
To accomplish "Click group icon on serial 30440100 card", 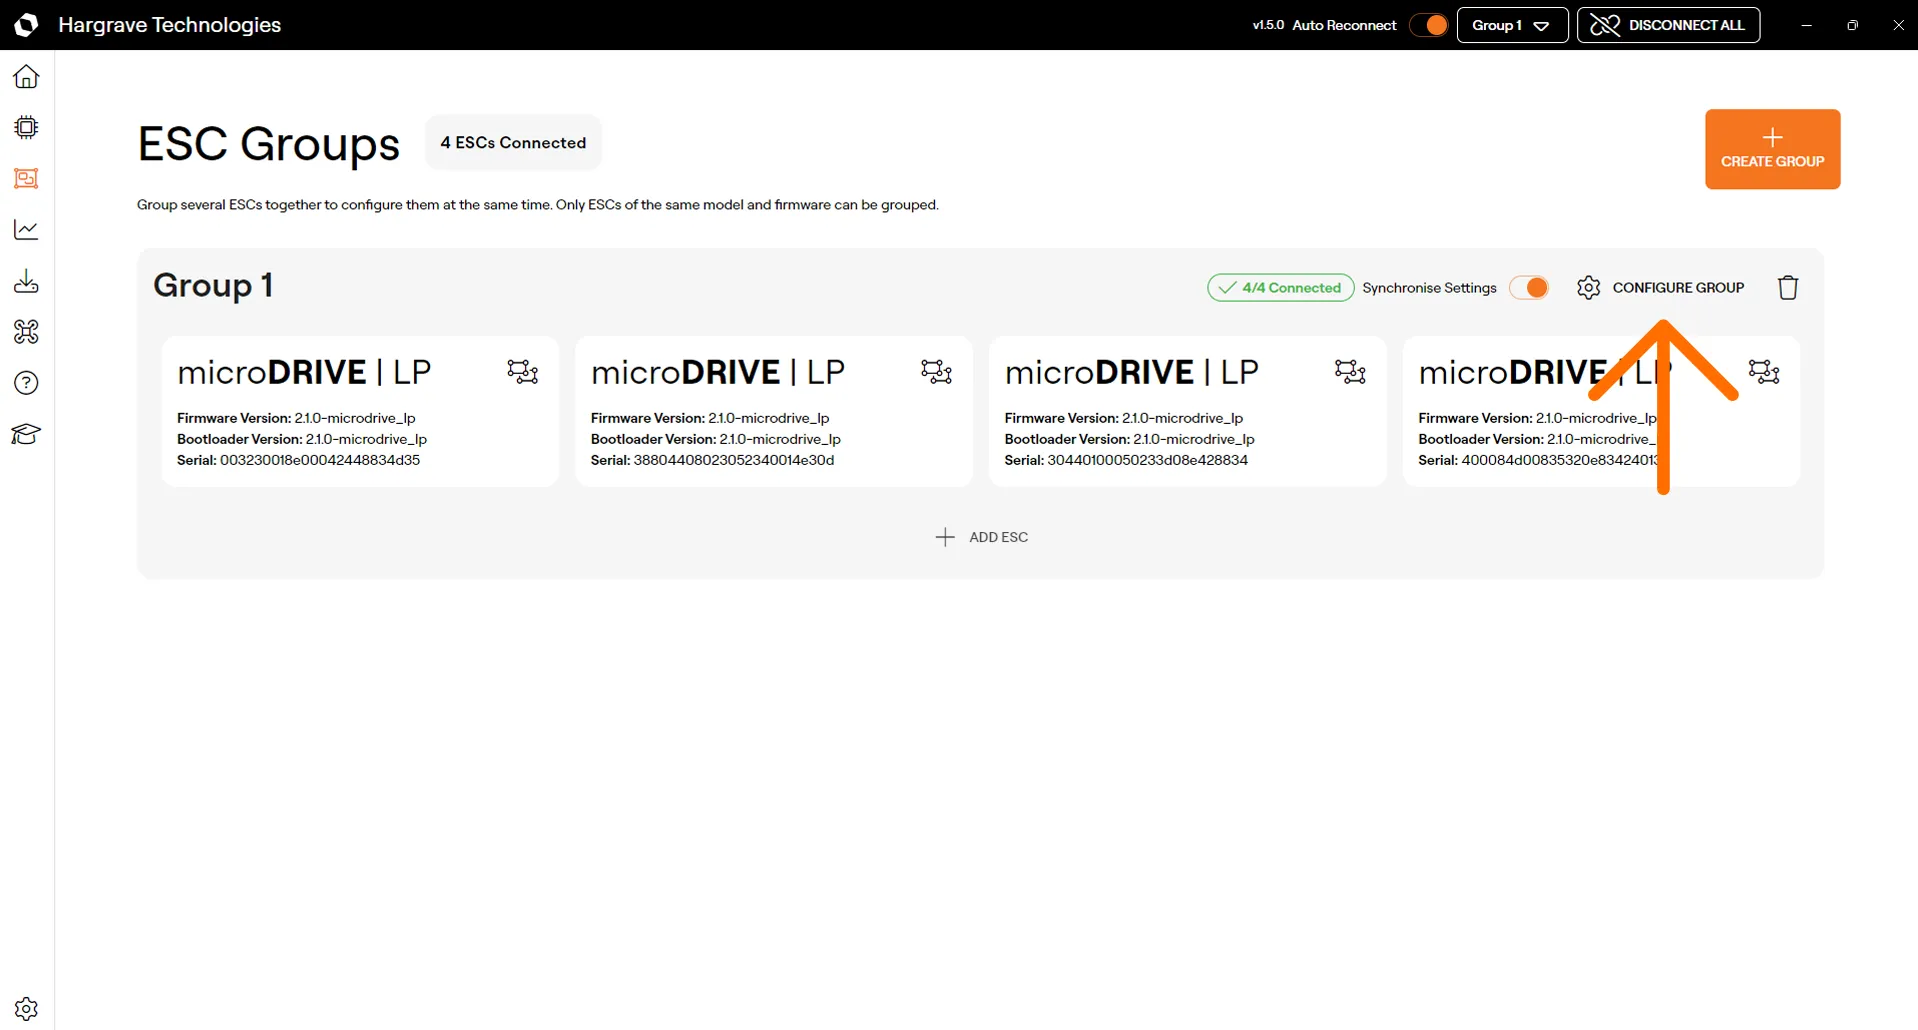I will pos(1350,372).
